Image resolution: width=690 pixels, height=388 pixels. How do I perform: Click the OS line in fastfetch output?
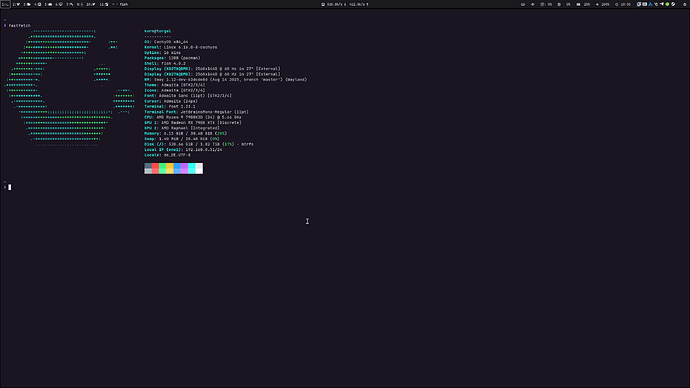(166, 42)
